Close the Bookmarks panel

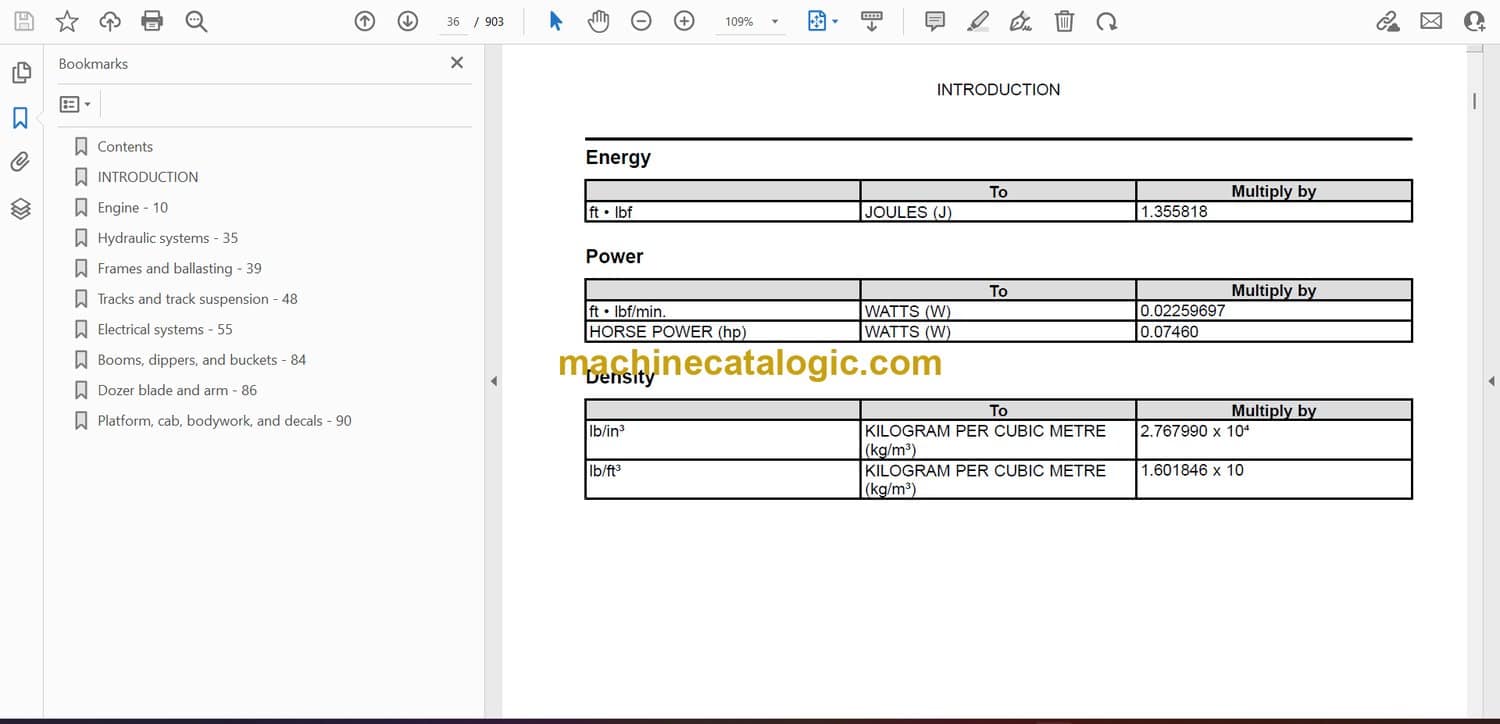click(457, 63)
